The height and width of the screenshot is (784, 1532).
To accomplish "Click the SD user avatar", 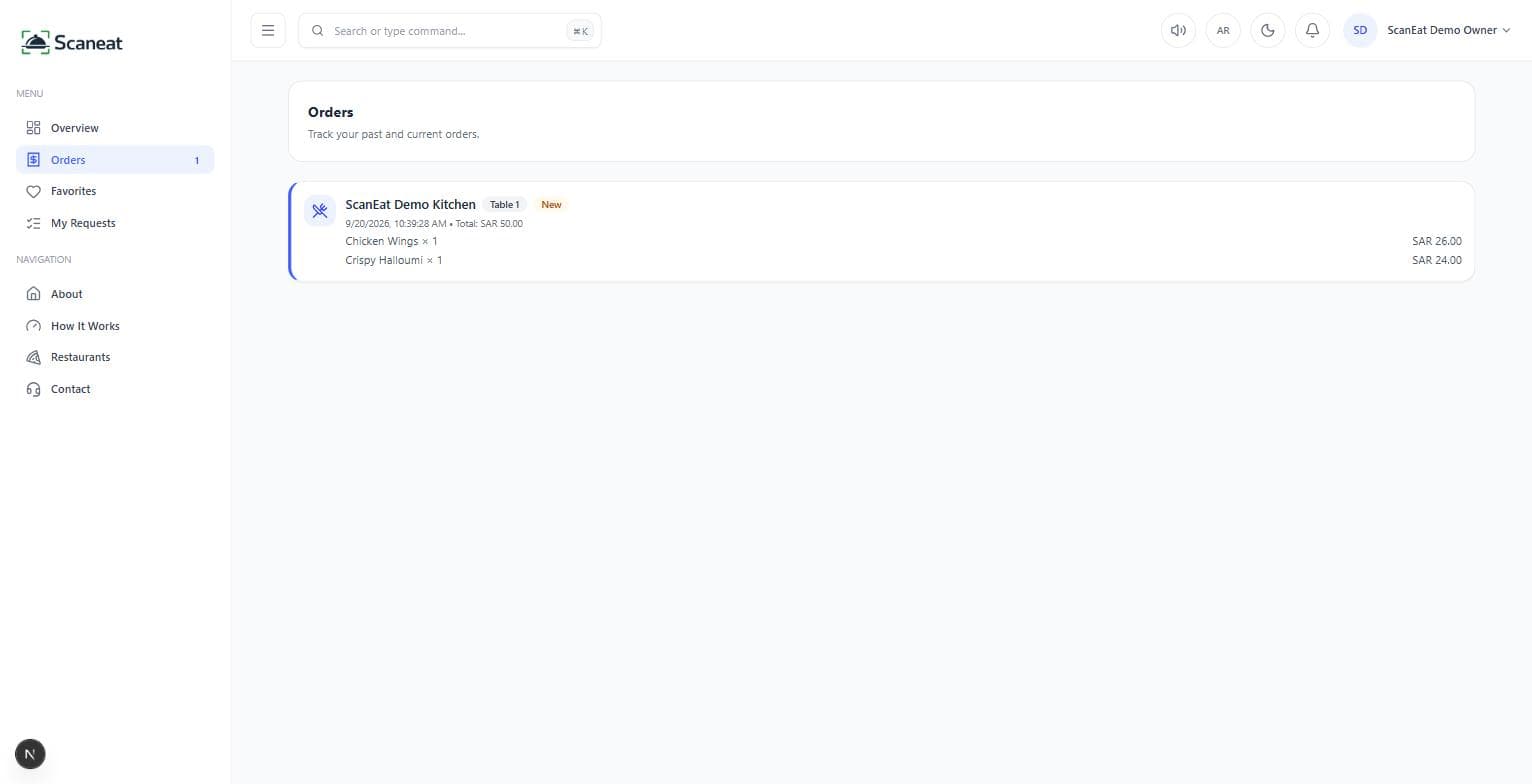I will 1360,30.
